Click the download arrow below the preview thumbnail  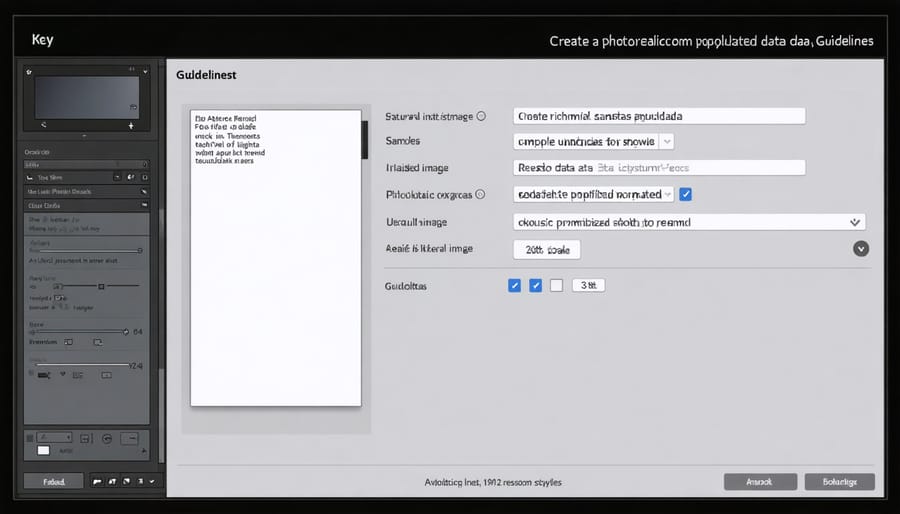pyautogui.click(x=131, y=127)
